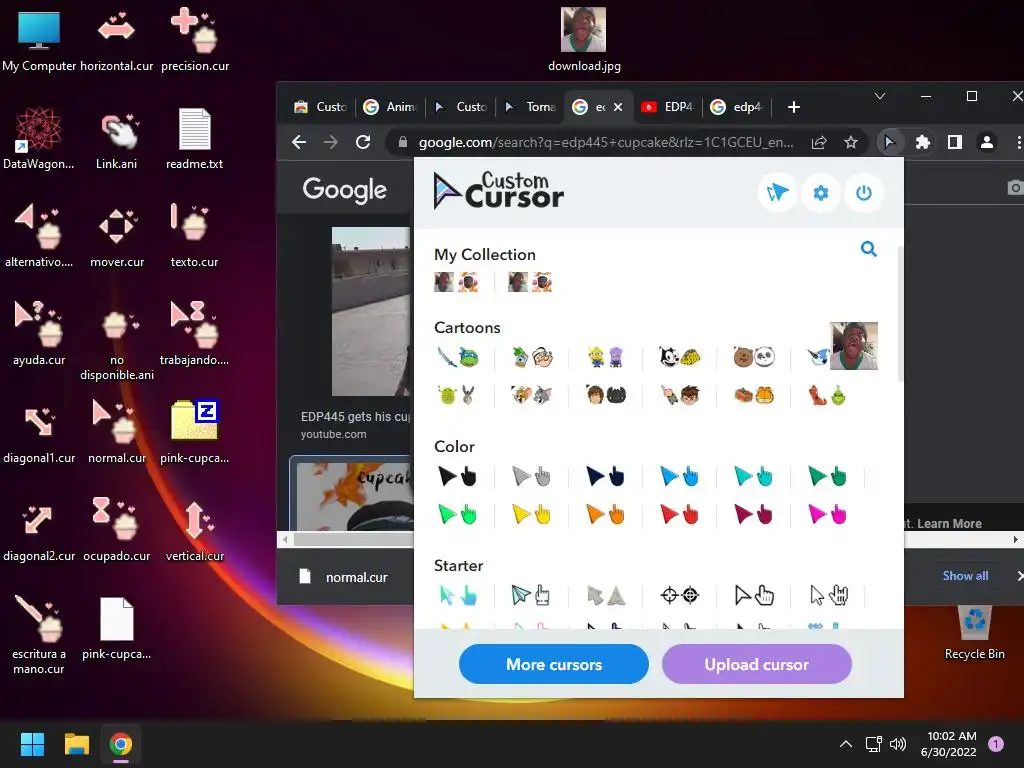
Task: Select second cursor pack in My Collection
Action: 530,282
